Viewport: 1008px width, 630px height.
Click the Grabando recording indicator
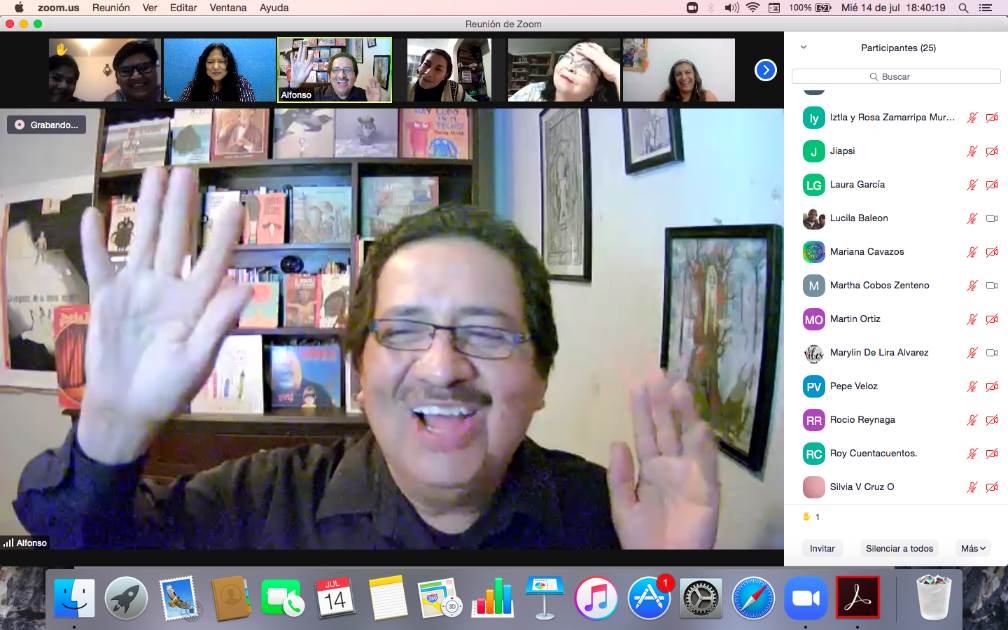(46, 125)
